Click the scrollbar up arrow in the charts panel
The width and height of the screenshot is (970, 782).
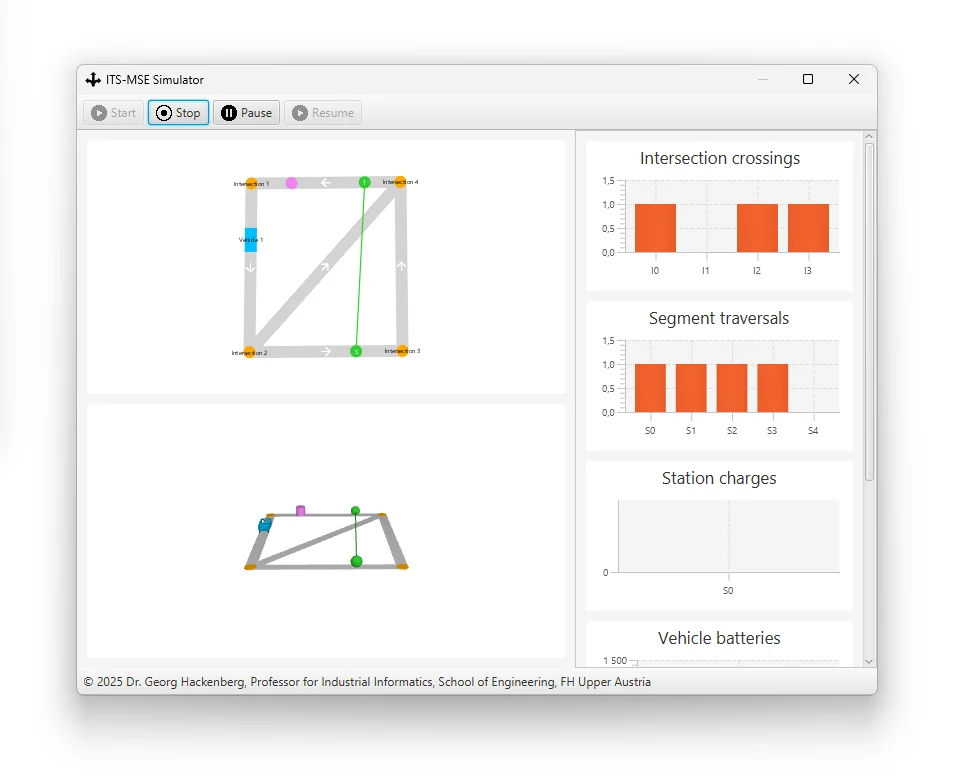(x=869, y=136)
